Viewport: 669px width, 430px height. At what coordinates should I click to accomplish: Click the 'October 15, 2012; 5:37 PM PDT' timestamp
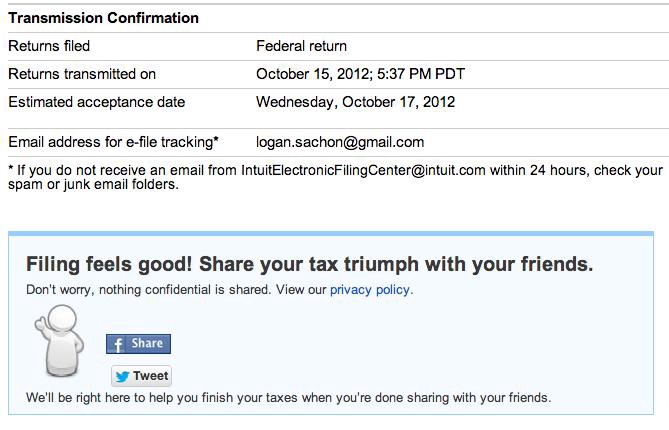360,74
